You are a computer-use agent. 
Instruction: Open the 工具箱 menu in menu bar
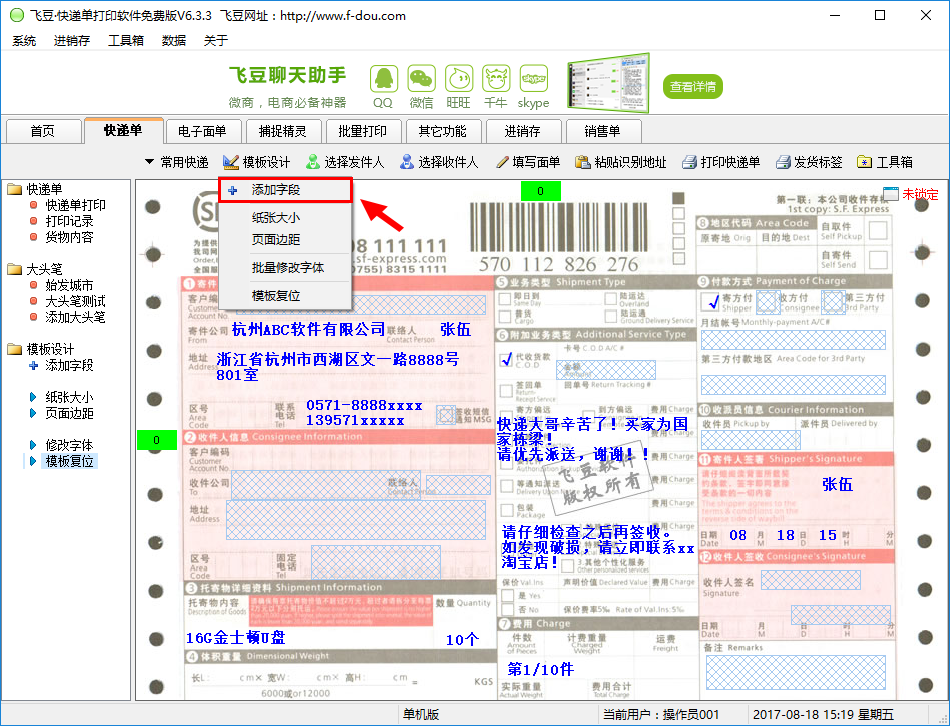[x=125, y=41]
